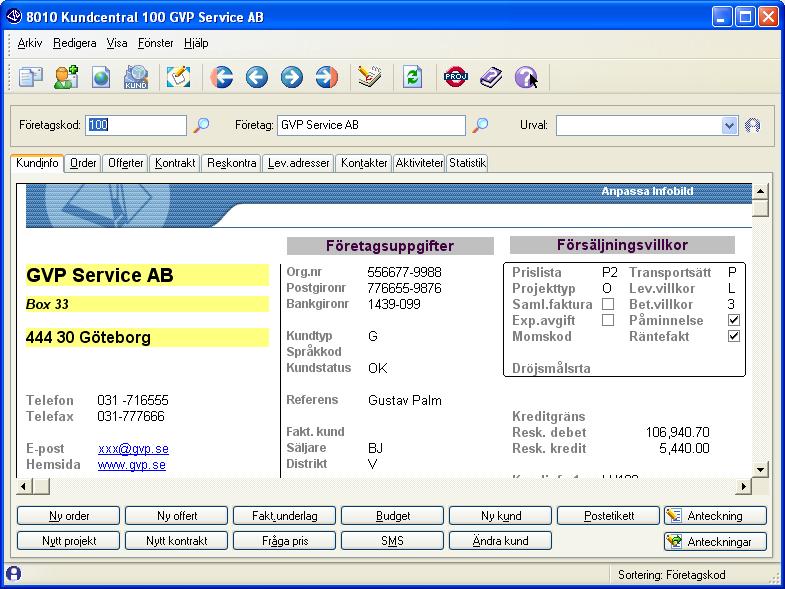Switch to the Statistik tab
Screen dimensions: 785x589
coord(467,163)
